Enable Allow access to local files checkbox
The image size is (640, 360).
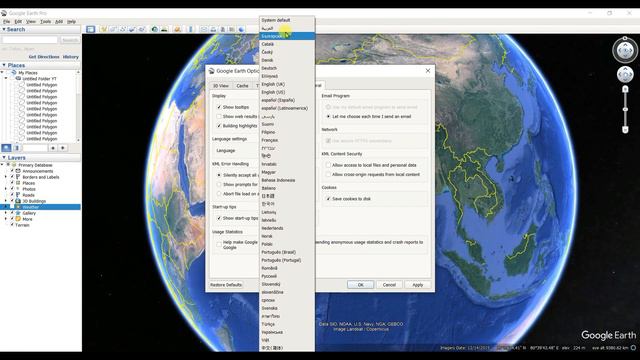[x=328, y=165]
